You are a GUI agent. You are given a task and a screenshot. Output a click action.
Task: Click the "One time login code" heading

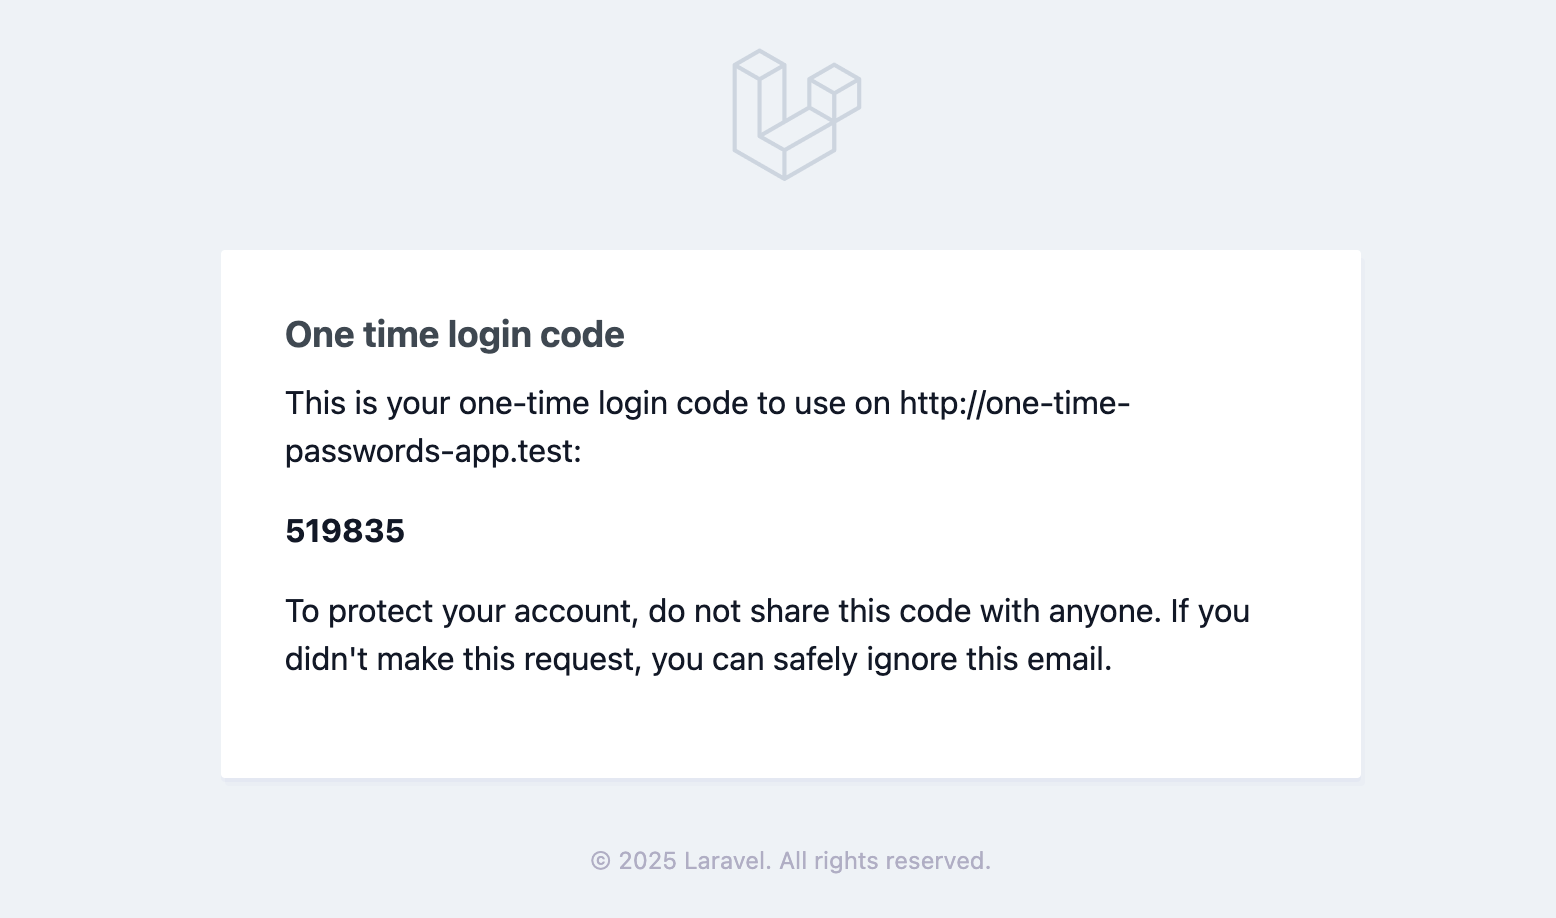[x=454, y=335]
